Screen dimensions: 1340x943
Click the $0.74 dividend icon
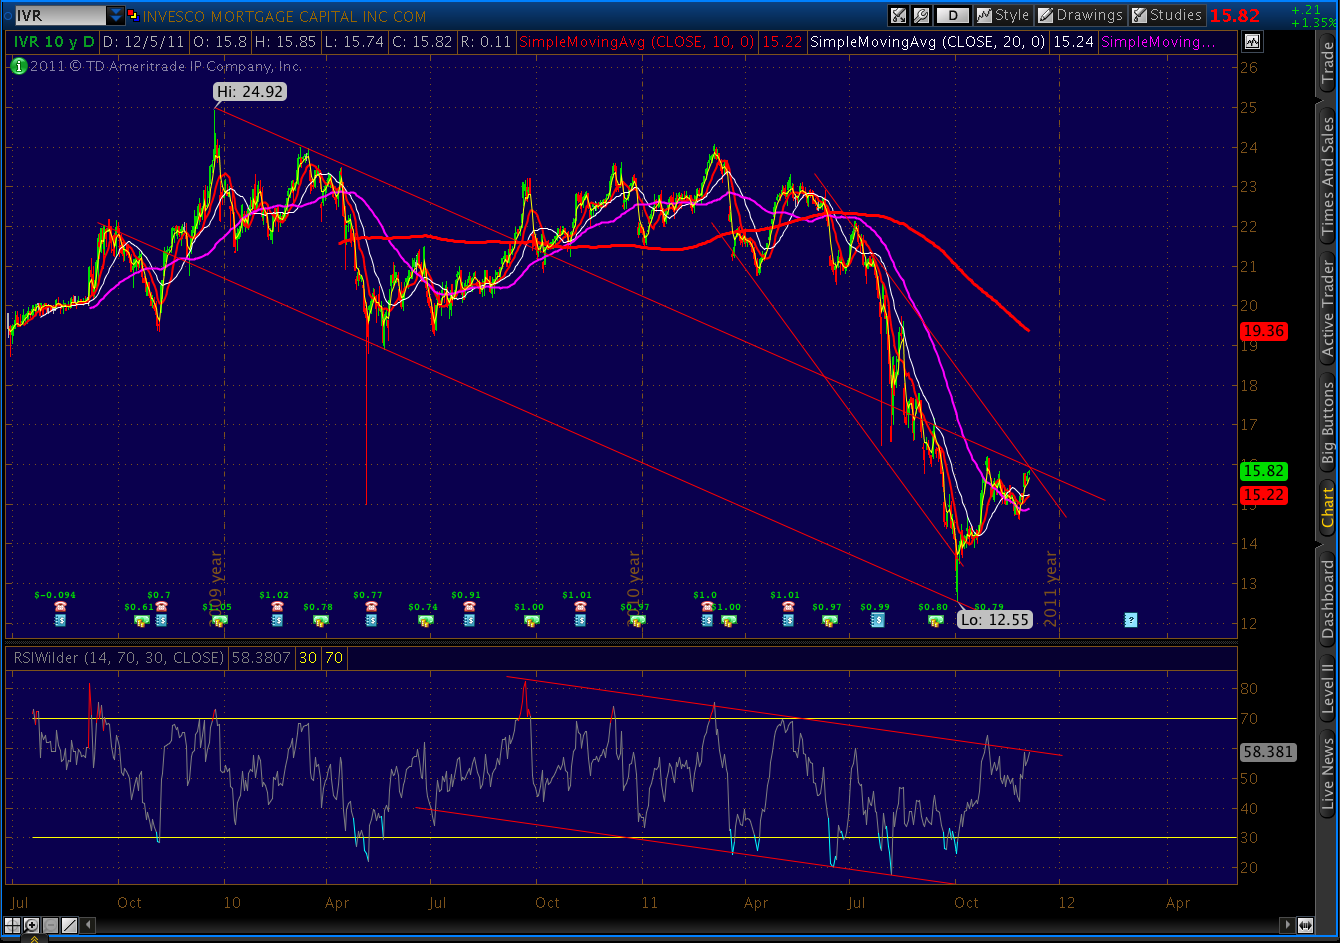[x=425, y=620]
